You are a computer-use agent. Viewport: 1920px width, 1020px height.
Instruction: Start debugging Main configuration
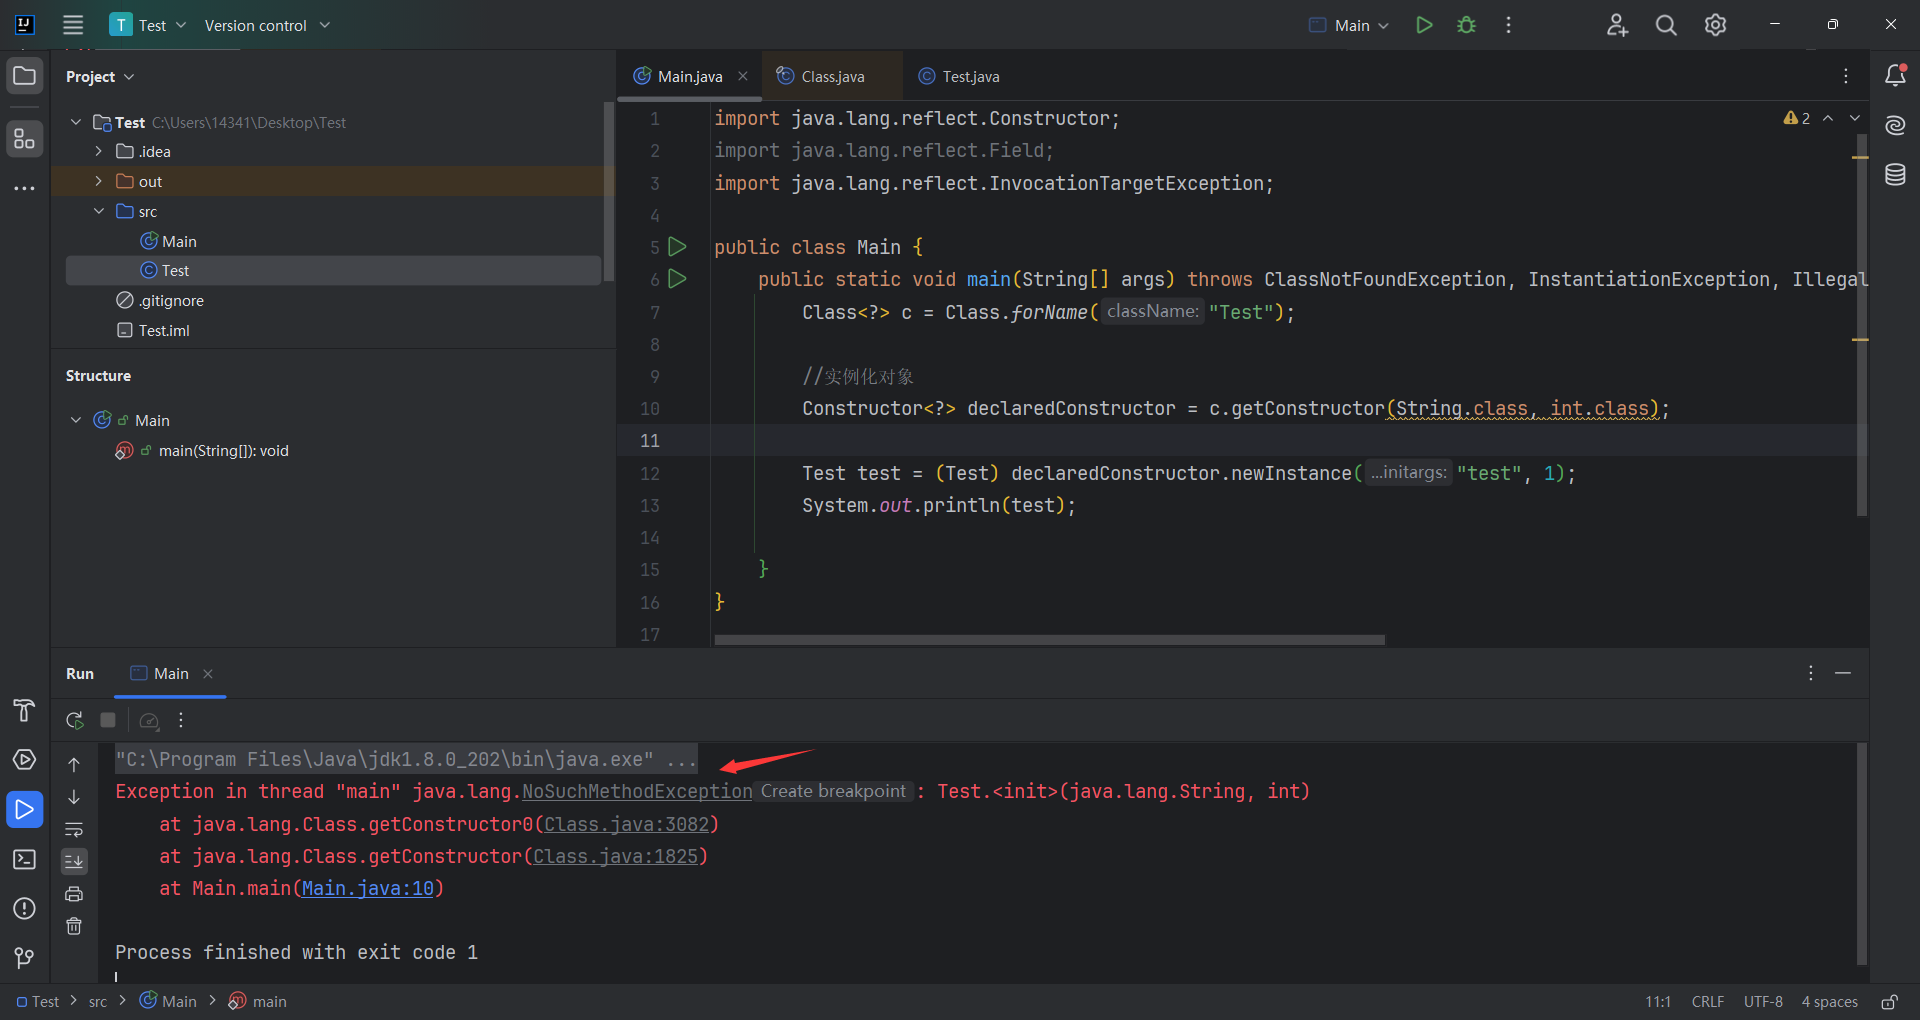click(1466, 25)
